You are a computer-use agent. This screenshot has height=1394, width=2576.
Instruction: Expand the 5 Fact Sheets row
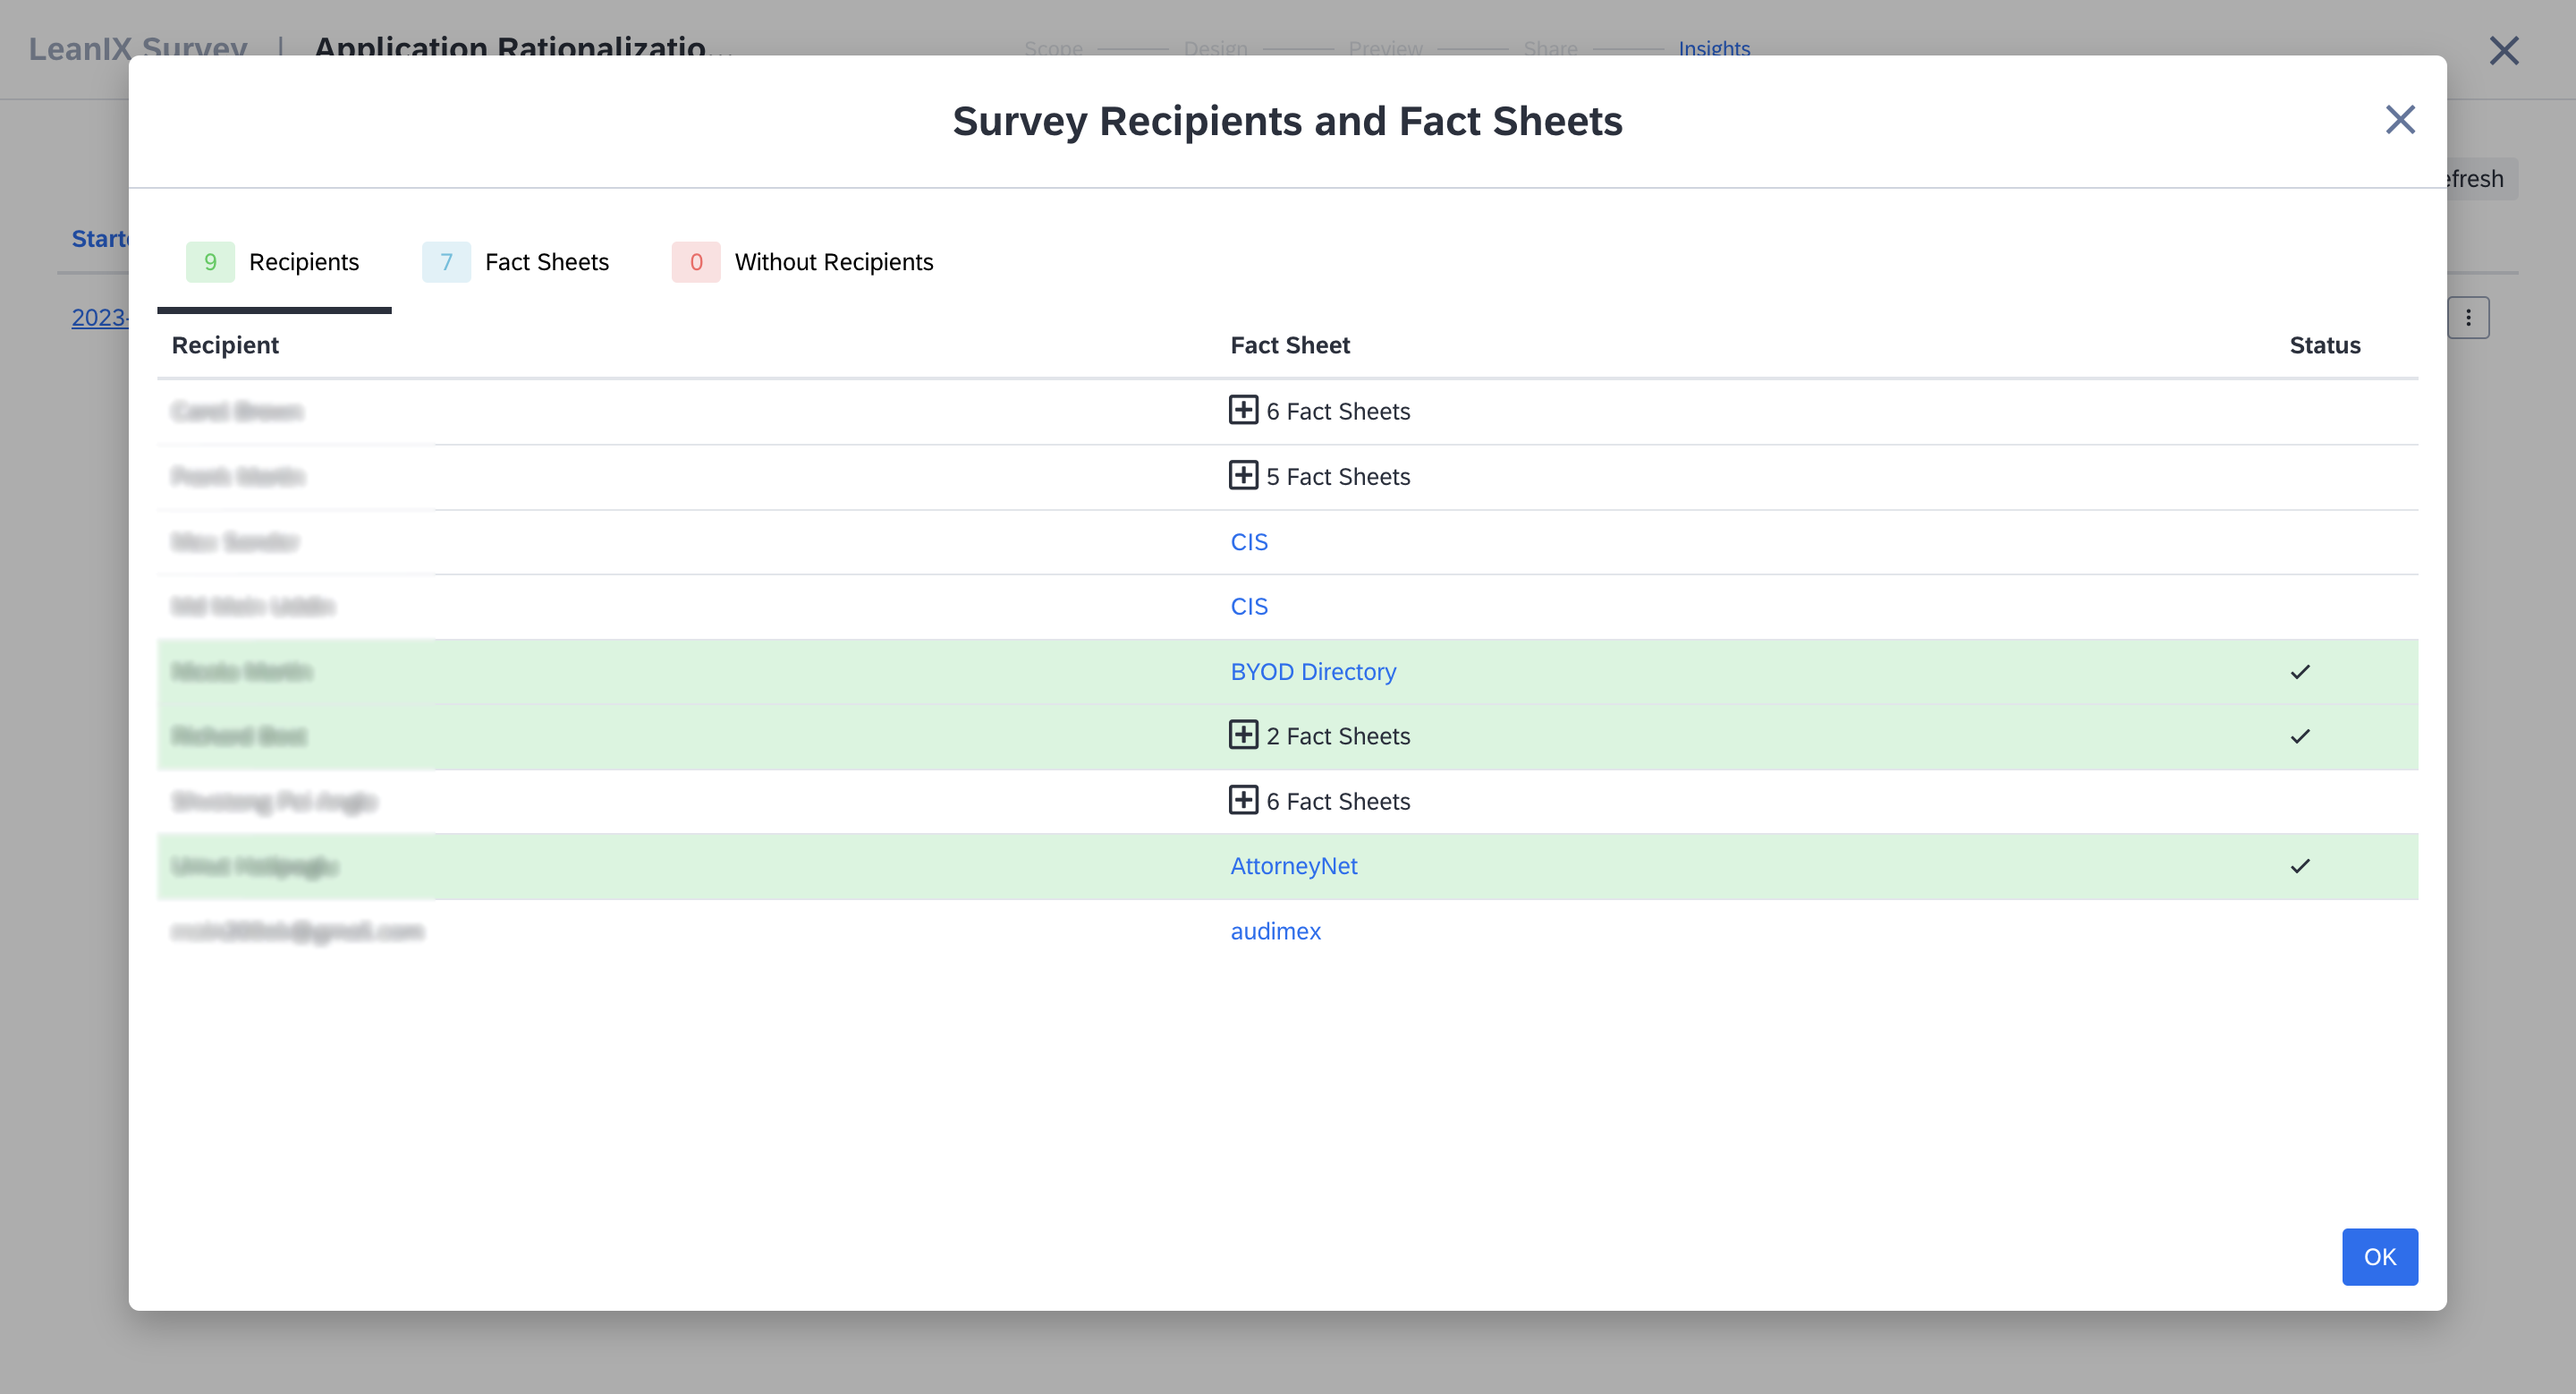tap(1243, 475)
